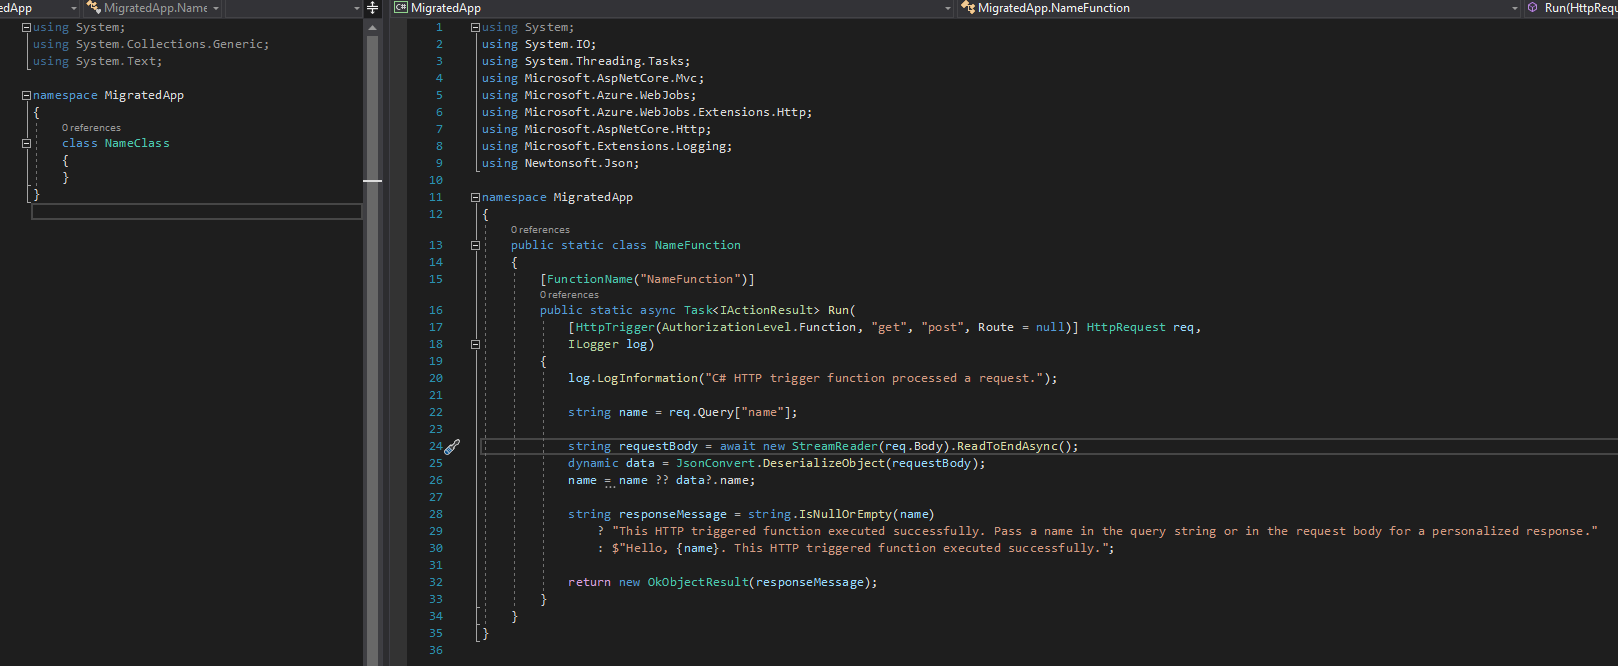Click the split editor icon above left scrollbar
The height and width of the screenshot is (666, 1618).
[373, 8]
